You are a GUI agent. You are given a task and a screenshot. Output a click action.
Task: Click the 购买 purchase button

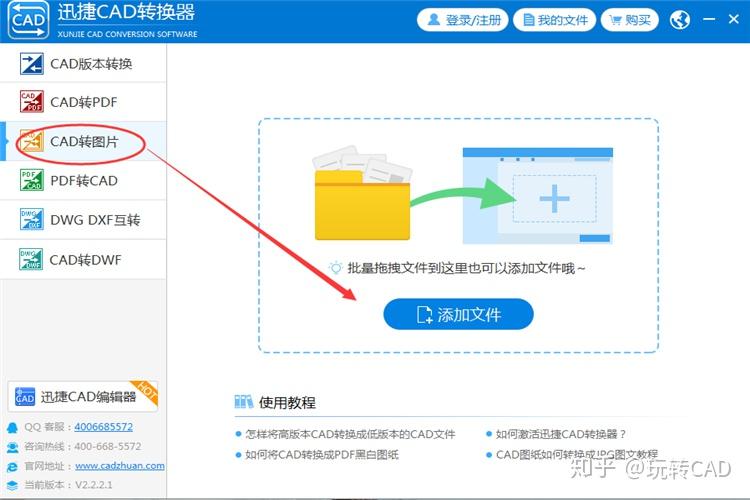630,20
